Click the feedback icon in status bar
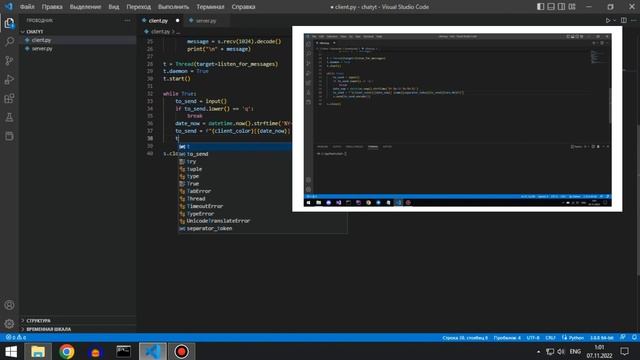Viewport: 640px width, 360px height. pos(623,338)
